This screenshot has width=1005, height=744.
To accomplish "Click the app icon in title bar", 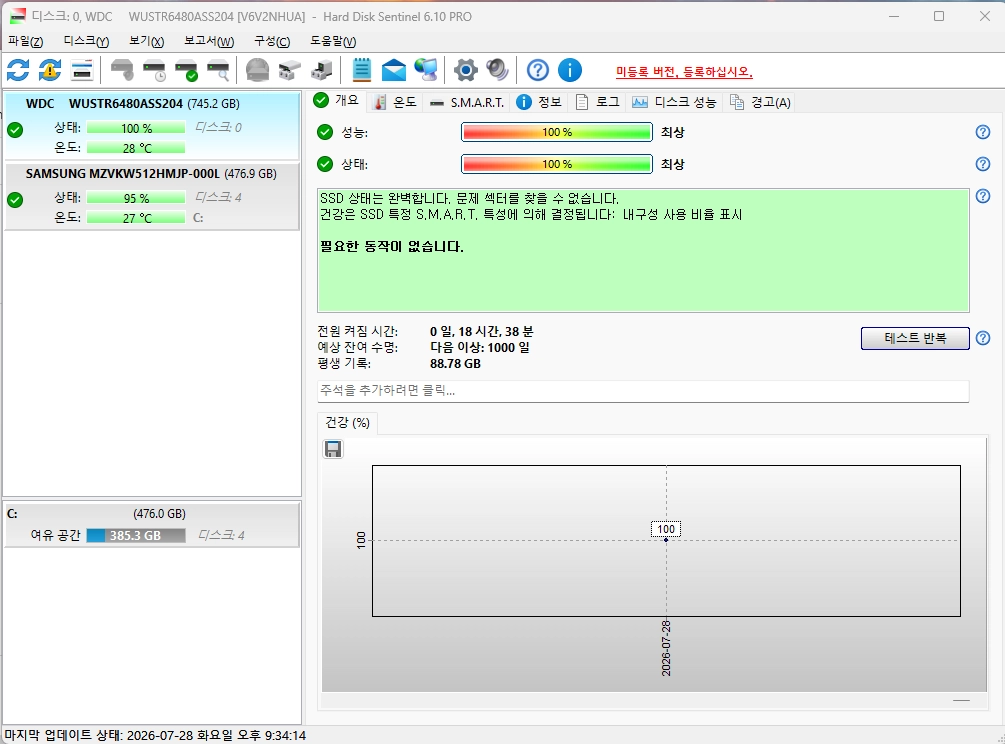I will coord(17,16).
